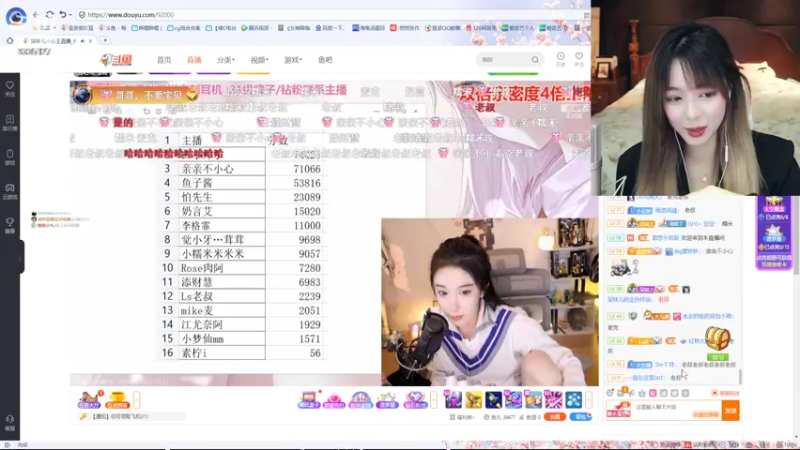The height and width of the screenshot is (450, 800).
Task: Open the golden treasure chest in chat
Action: [717, 339]
